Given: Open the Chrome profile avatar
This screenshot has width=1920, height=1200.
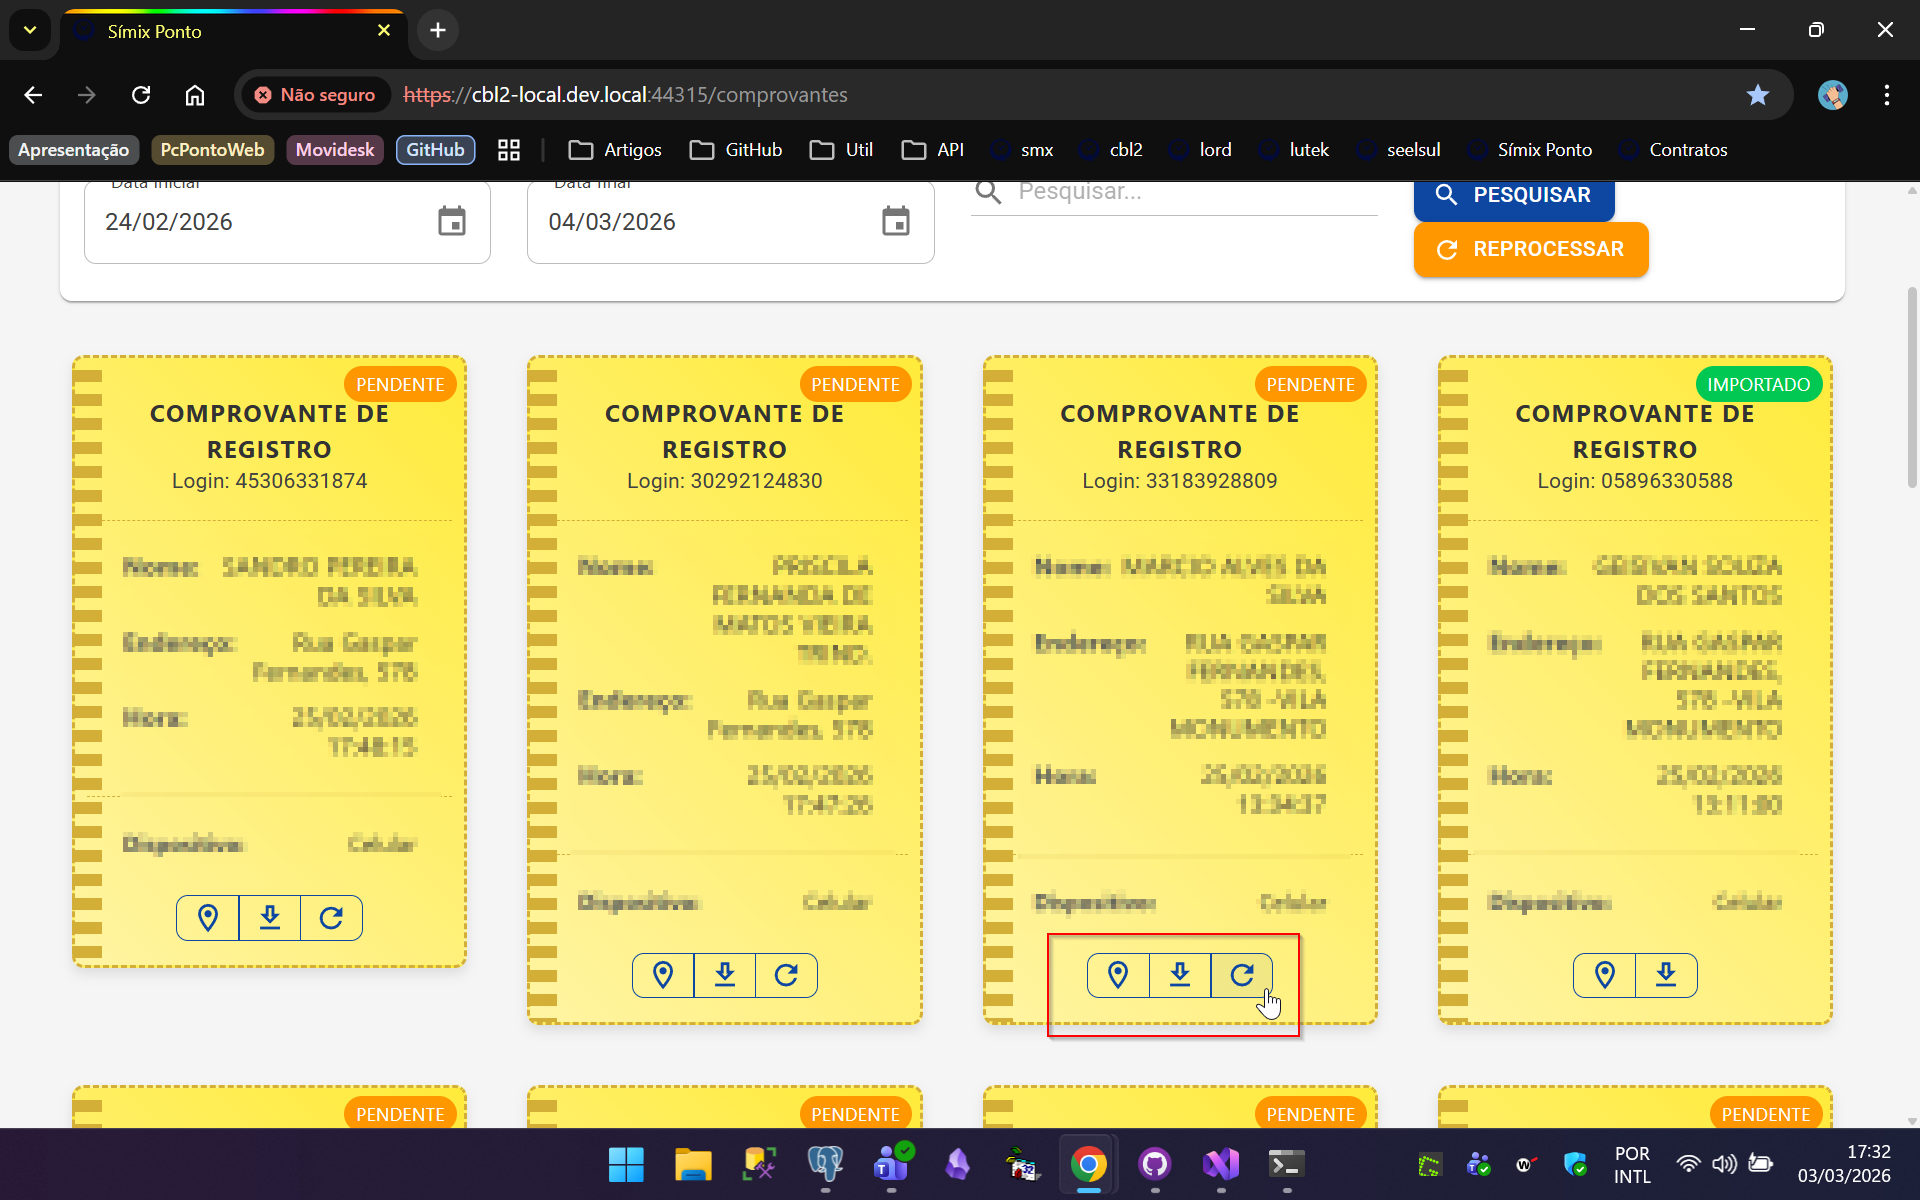Looking at the screenshot, I should [x=1832, y=95].
